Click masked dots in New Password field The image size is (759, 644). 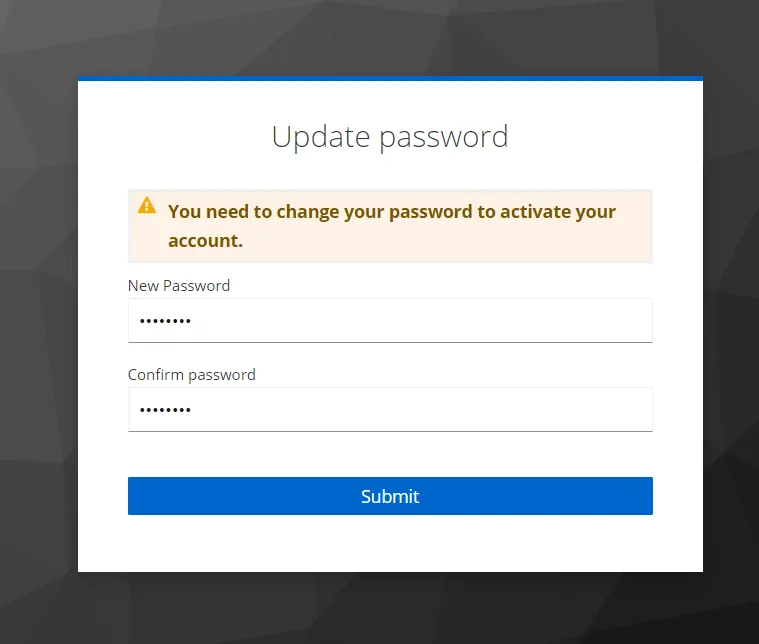[x=165, y=321]
